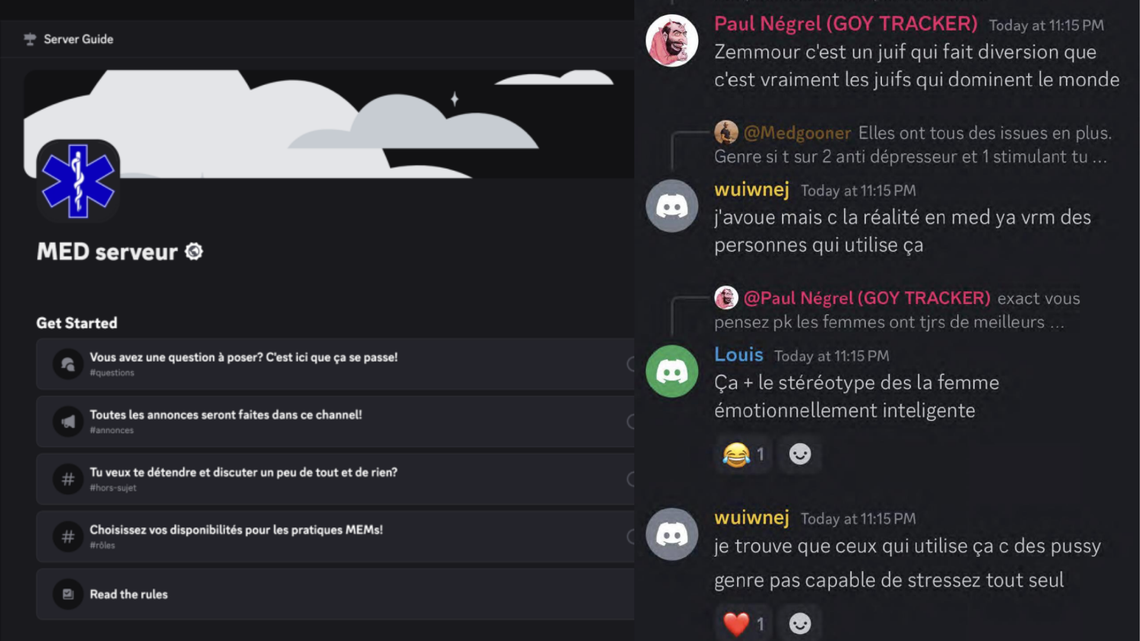Add reaction with smiley under wuiwnej's last message

coord(800,623)
